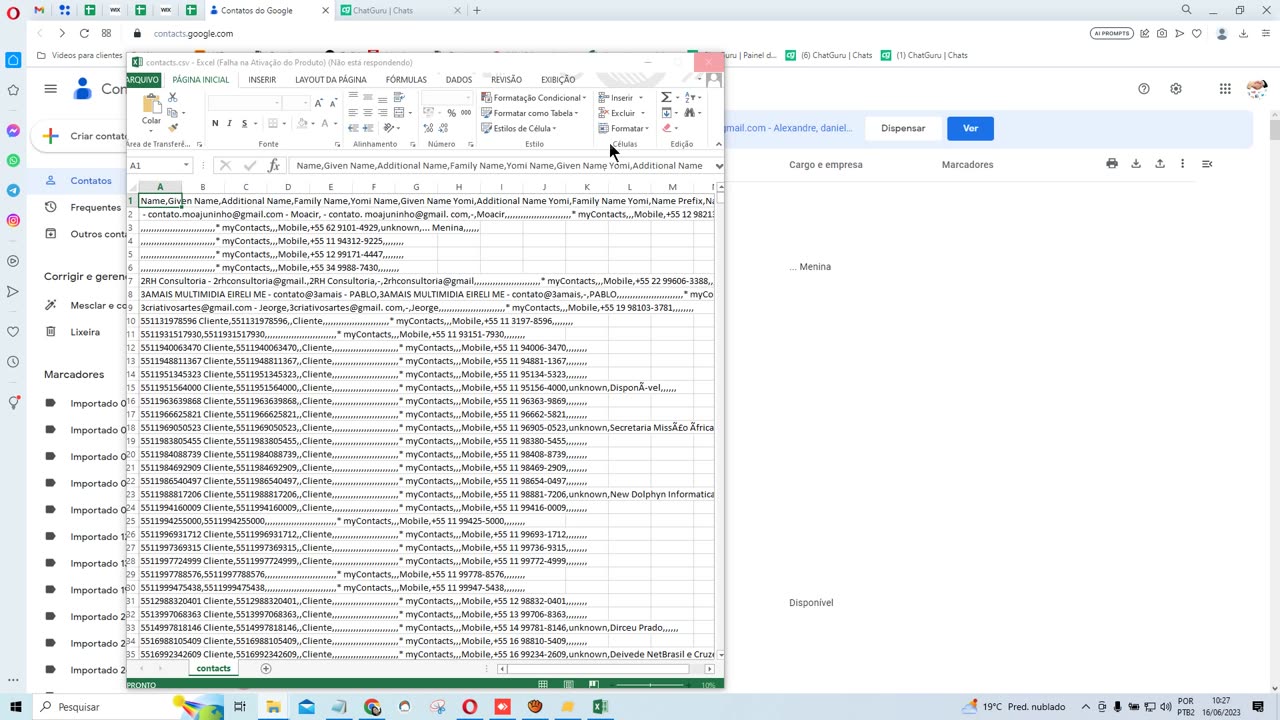Click the AI PROMPTS button in Opera
This screenshot has height=720, width=1280.
point(1111,33)
